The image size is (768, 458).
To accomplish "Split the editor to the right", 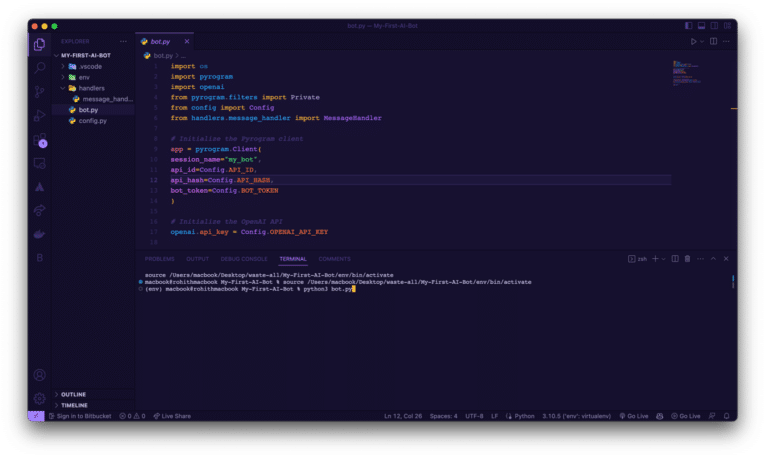I will coord(713,41).
